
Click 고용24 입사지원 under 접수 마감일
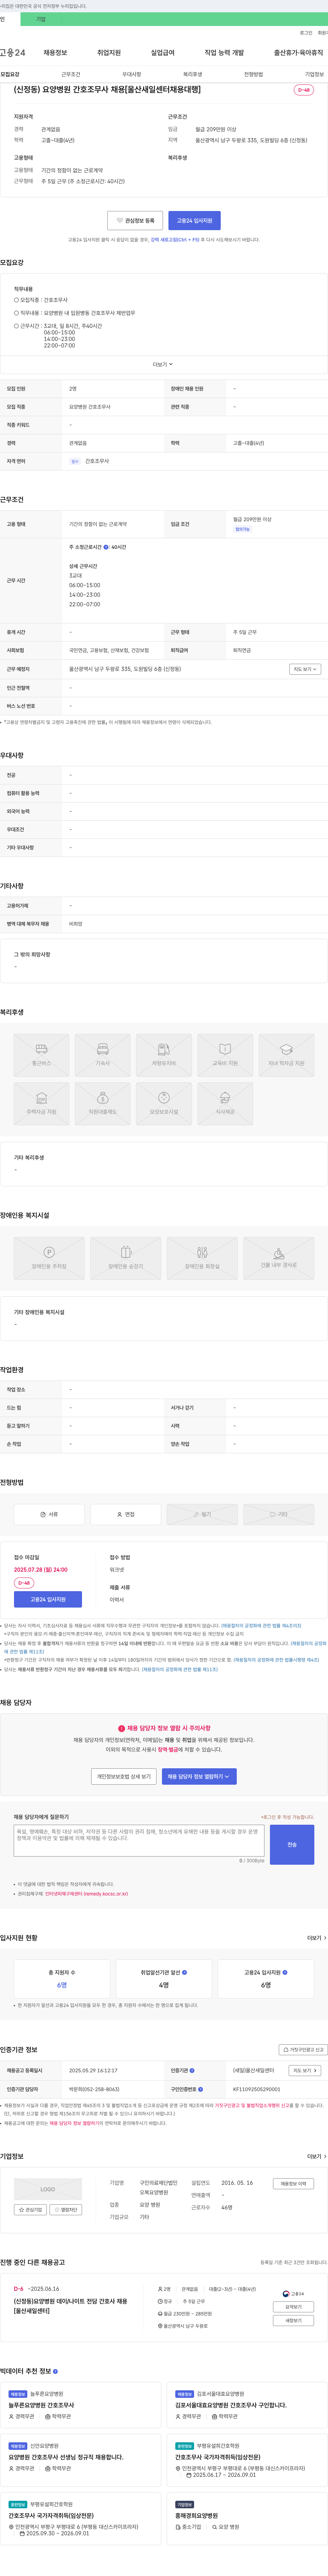pos(48,1599)
